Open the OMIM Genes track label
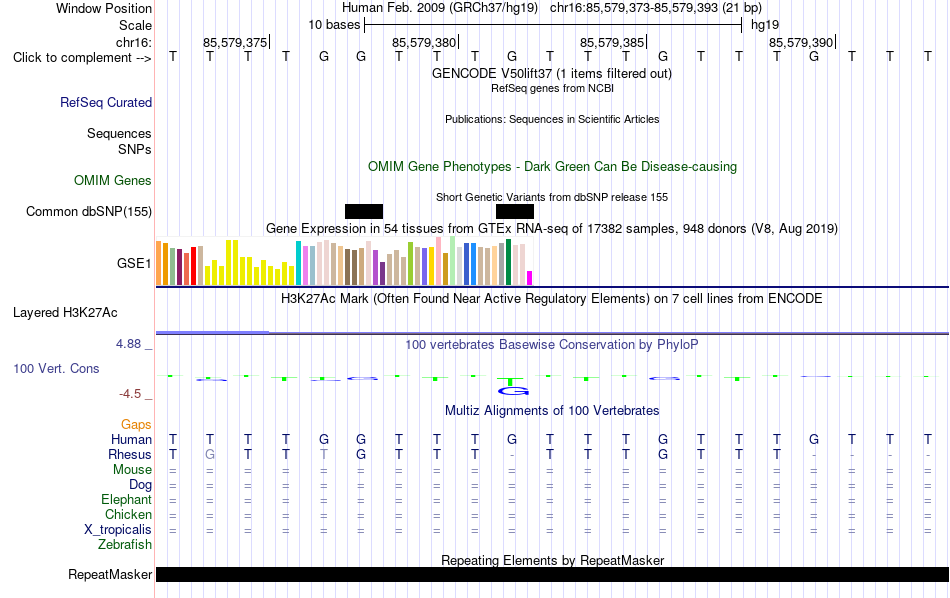Viewport: 950px width, 598px height. pos(112,181)
